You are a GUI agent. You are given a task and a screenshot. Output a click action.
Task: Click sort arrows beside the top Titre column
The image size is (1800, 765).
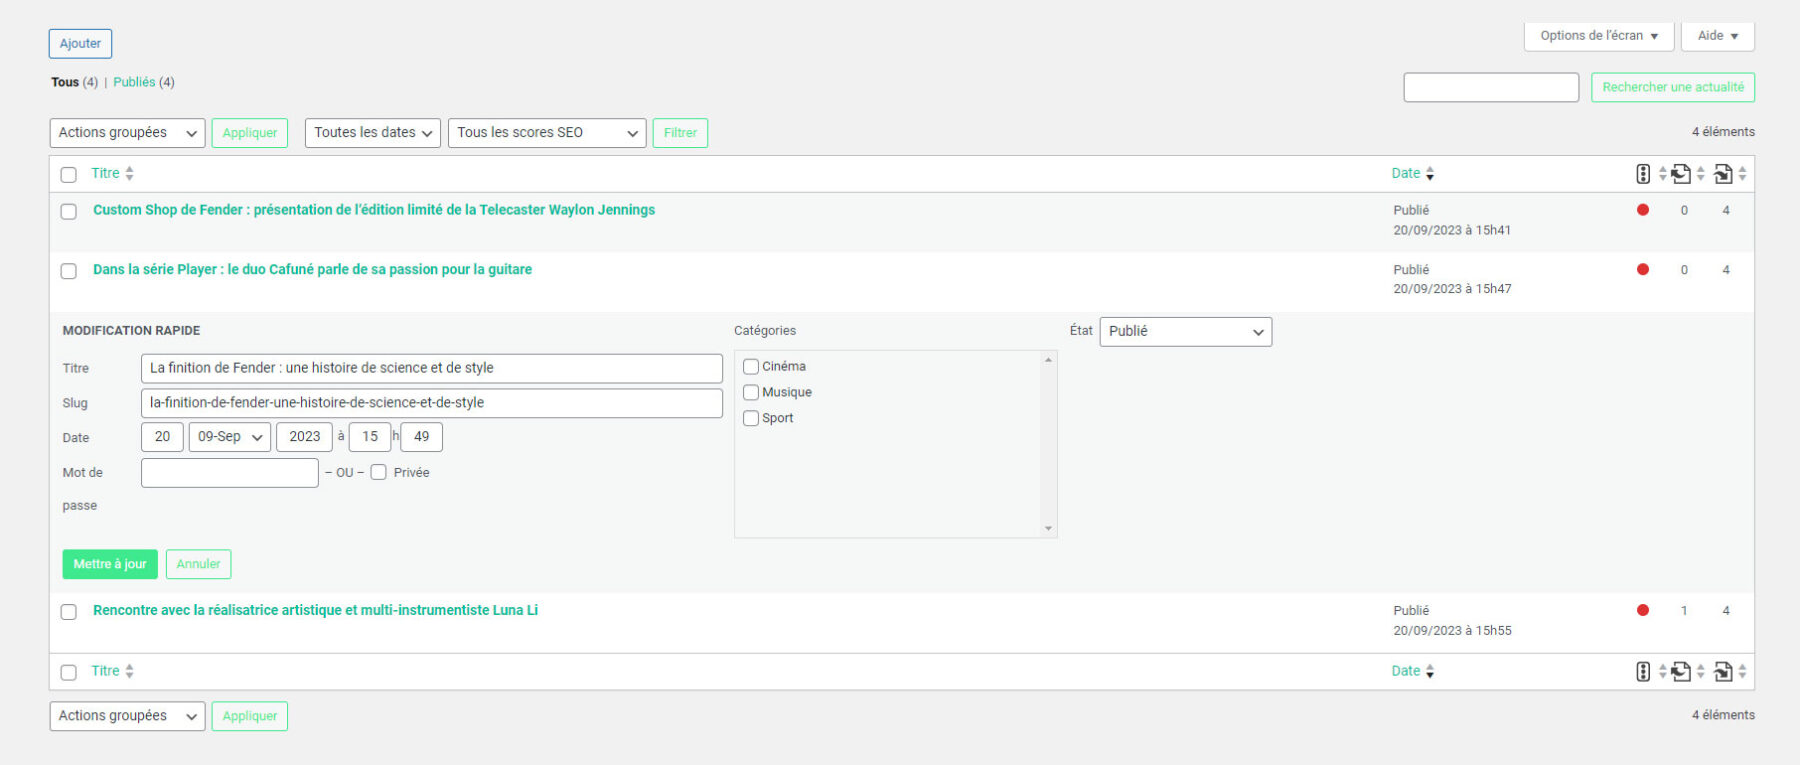(130, 174)
